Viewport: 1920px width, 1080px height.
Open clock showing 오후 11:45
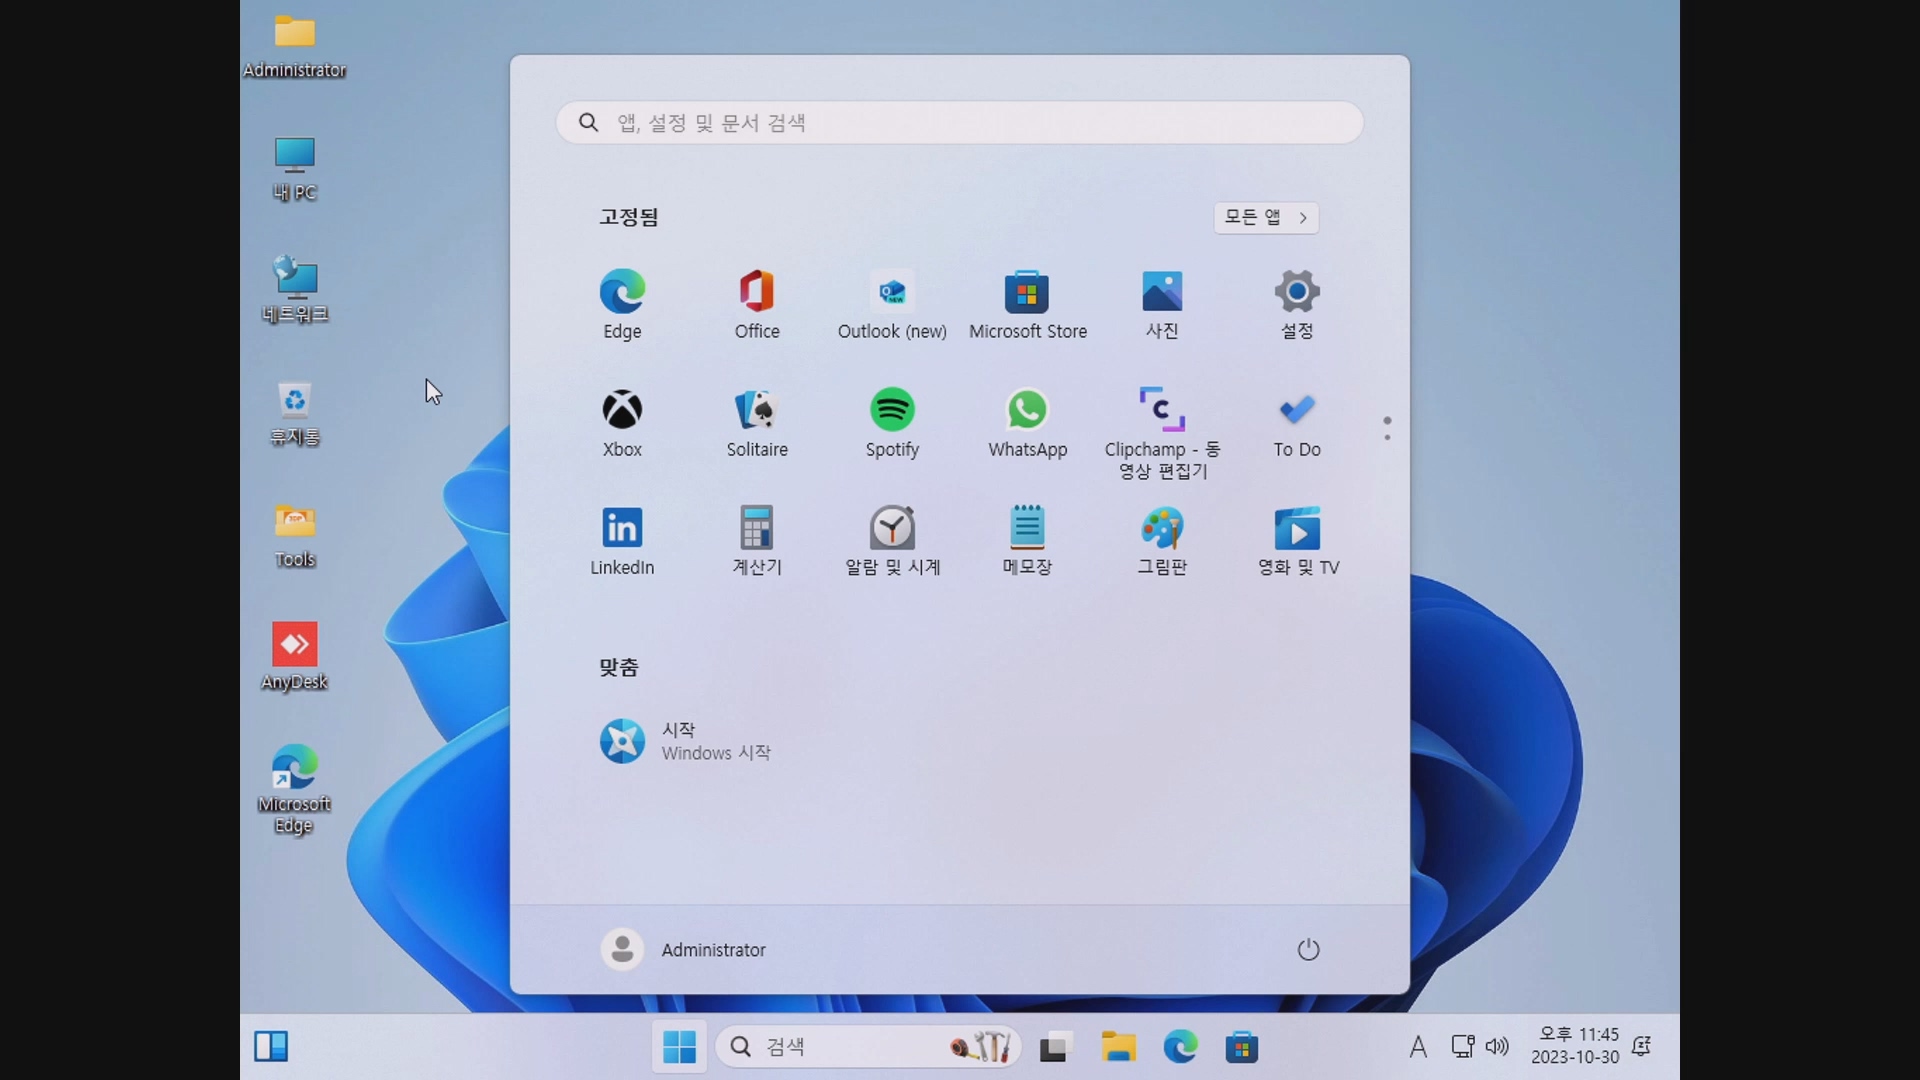point(1575,1046)
